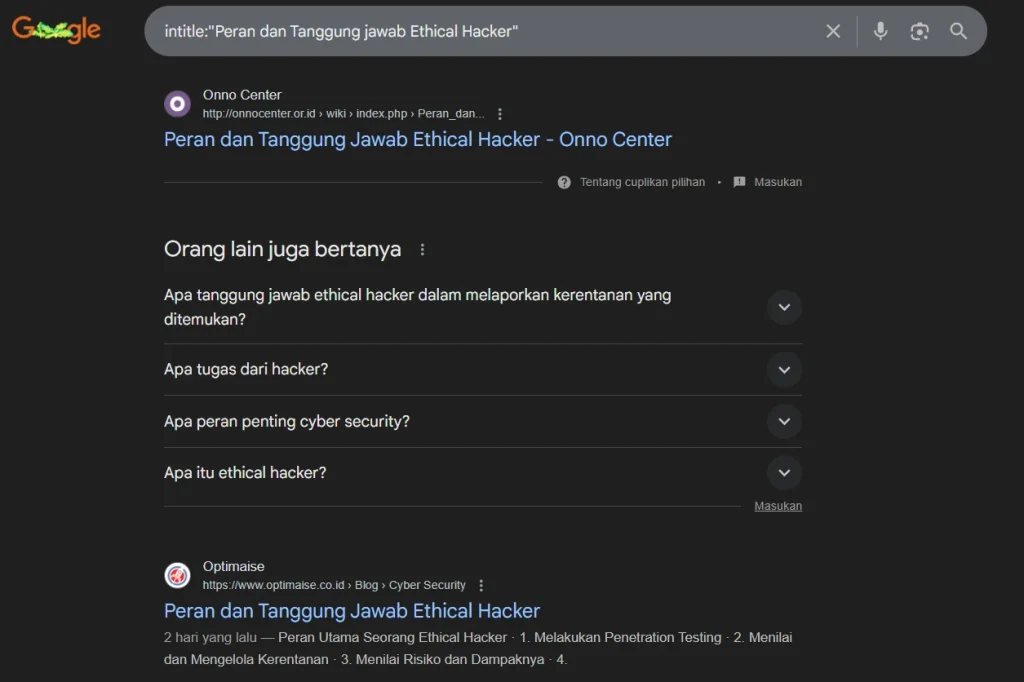Open the three-dot menu next to the Optimaise breadcrumb

481,584
